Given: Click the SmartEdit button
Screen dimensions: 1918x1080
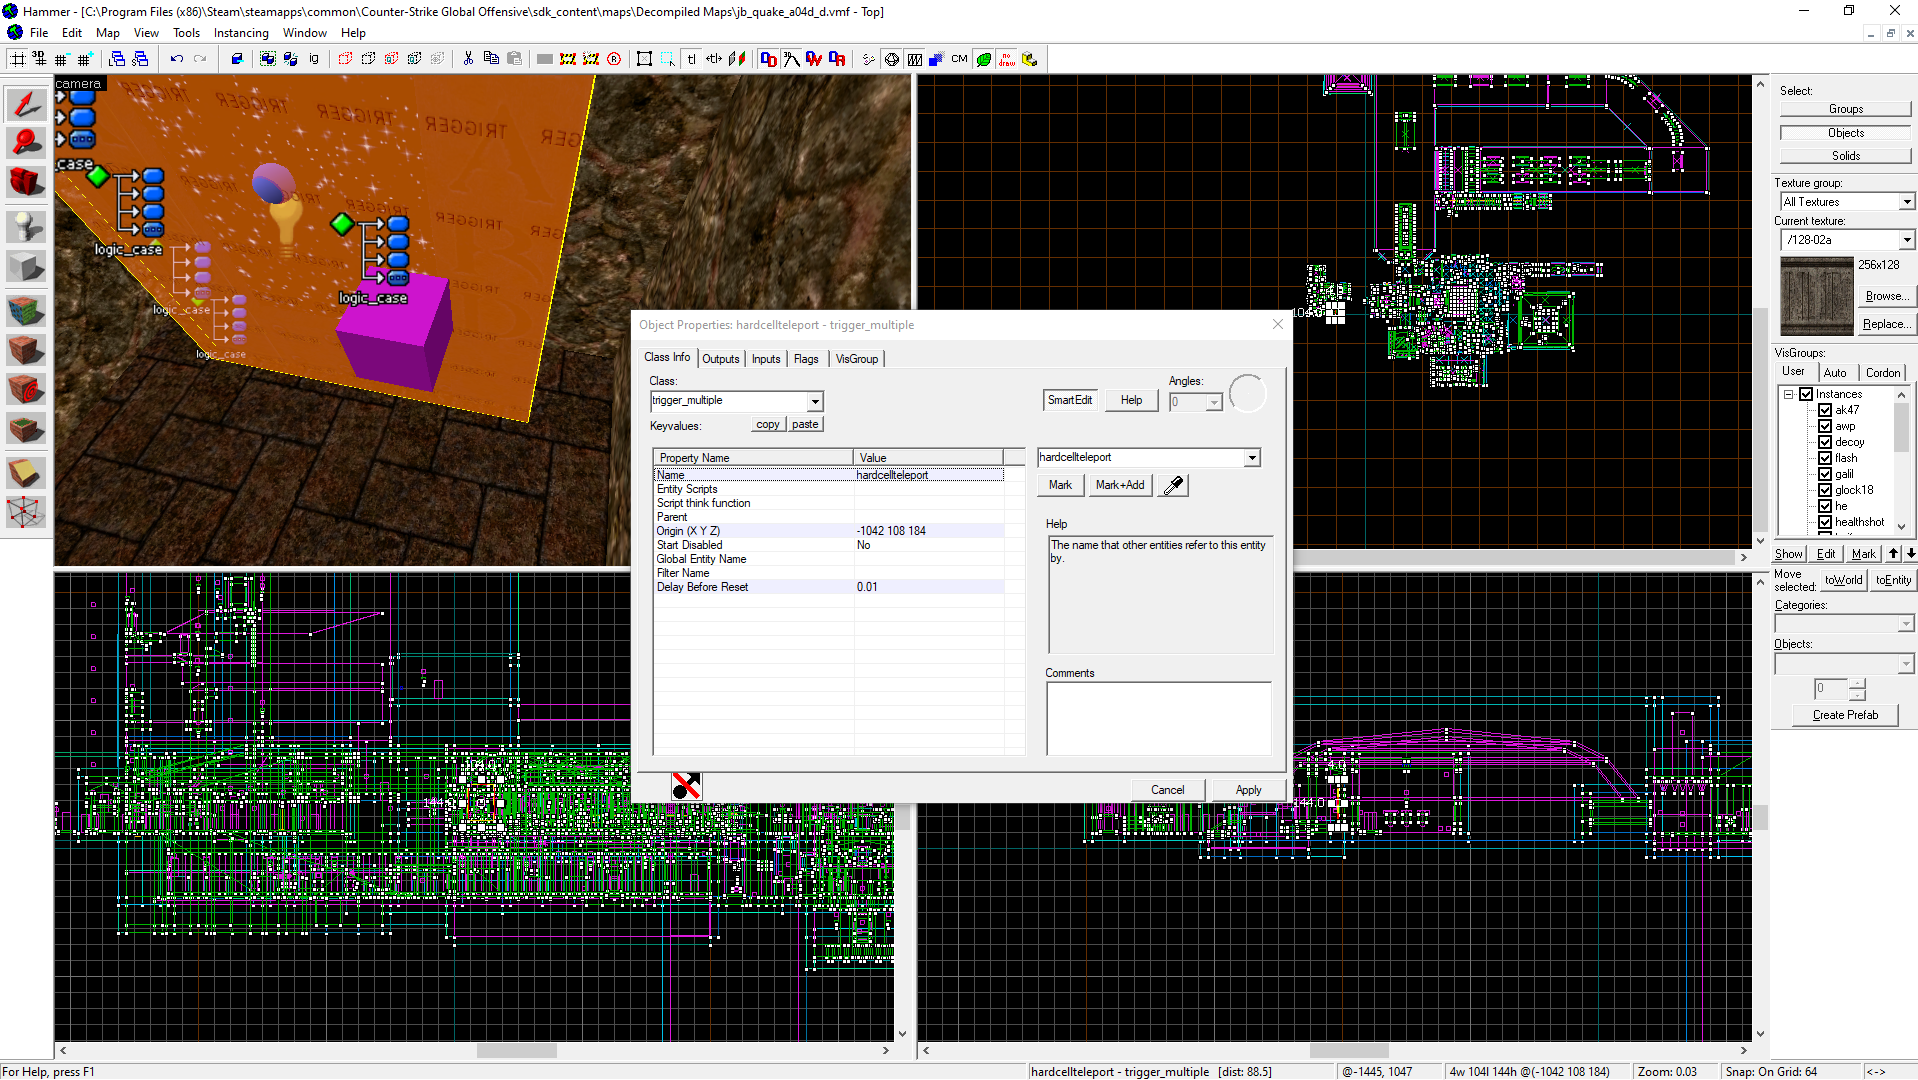Looking at the screenshot, I should (1069, 400).
